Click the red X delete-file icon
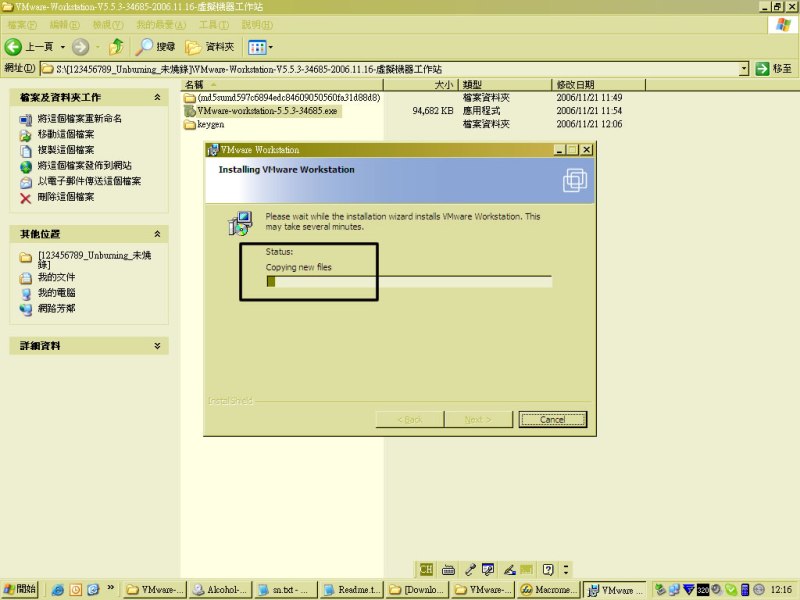The image size is (800, 600). [26, 198]
